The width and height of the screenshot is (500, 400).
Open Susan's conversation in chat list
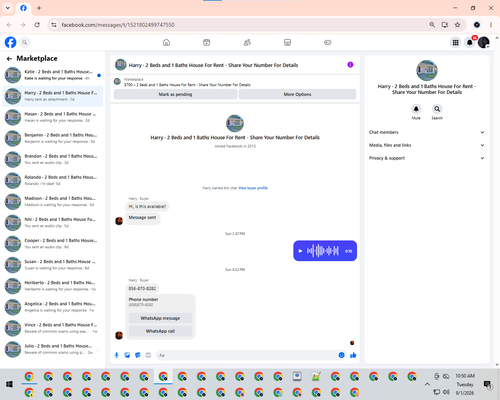coord(53,265)
